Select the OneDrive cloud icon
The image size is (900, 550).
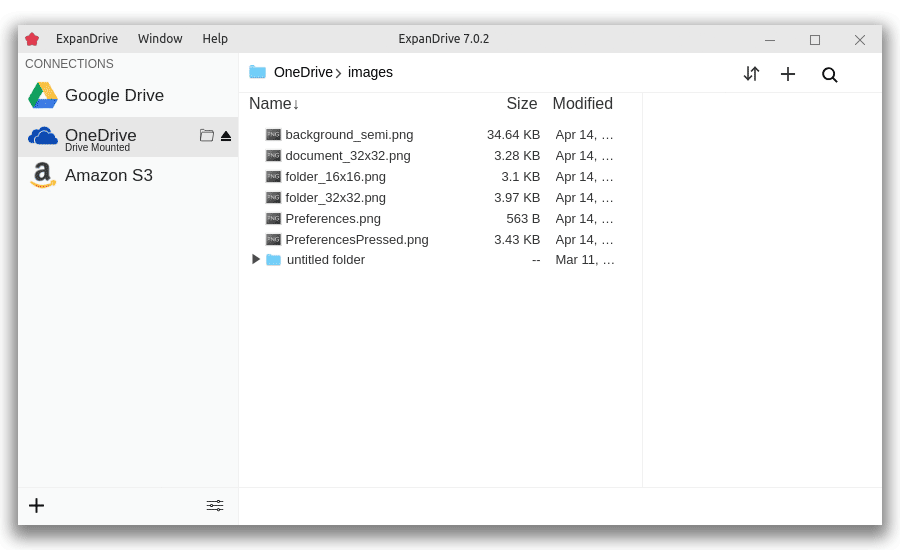pos(42,137)
